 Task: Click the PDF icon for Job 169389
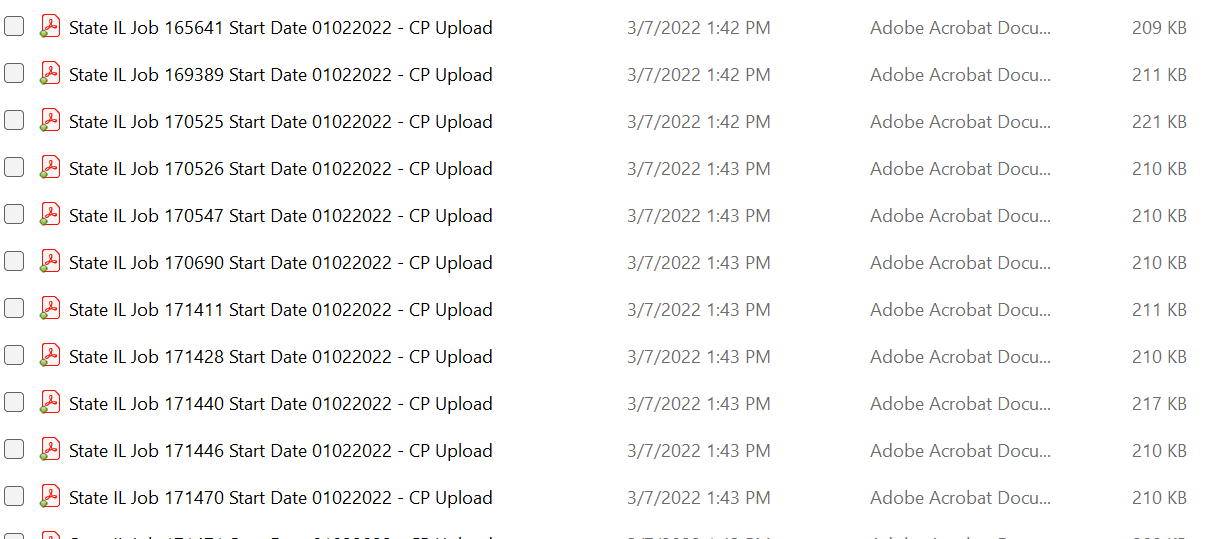click(49, 74)
